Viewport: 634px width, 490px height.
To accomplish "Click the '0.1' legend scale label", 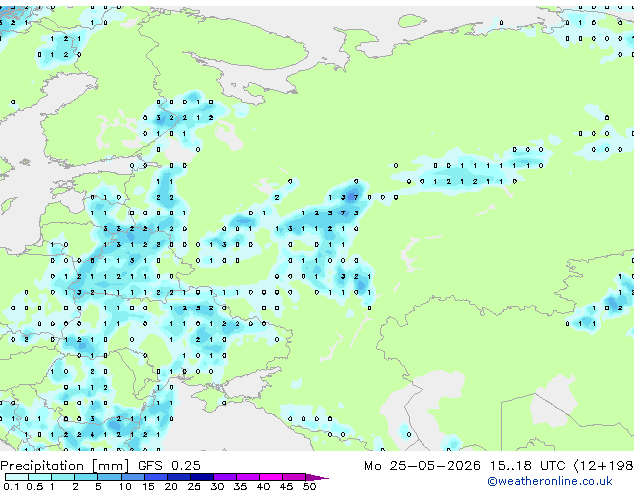I will click(x=11, y=486).
